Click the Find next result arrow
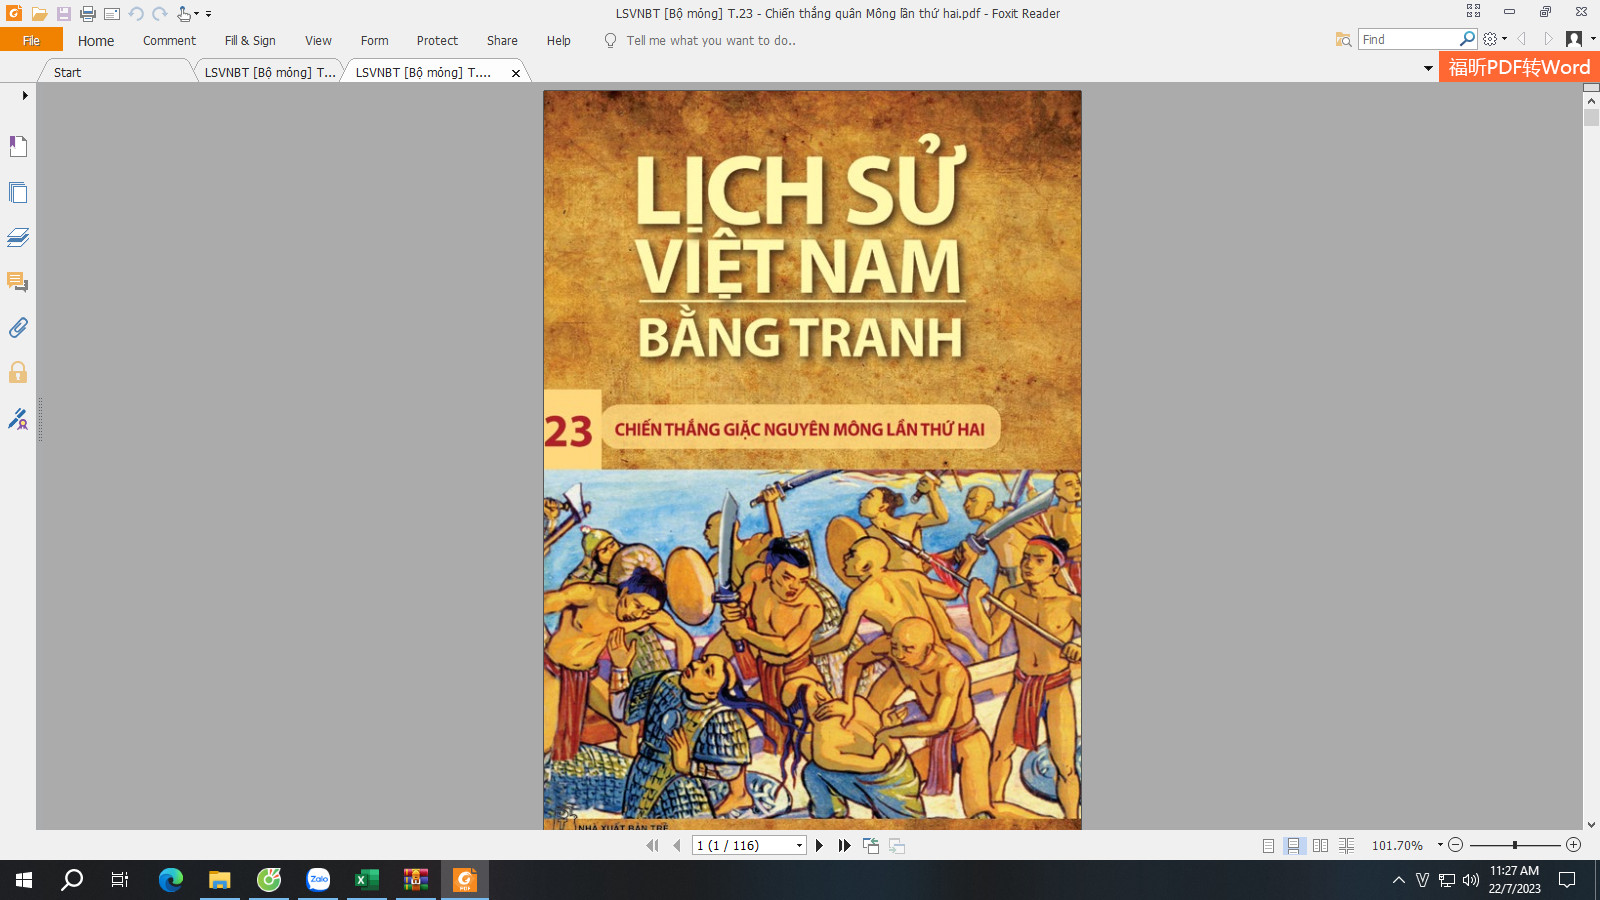This screenshot has height=900, width=1600. click(x=1548, y=39)
